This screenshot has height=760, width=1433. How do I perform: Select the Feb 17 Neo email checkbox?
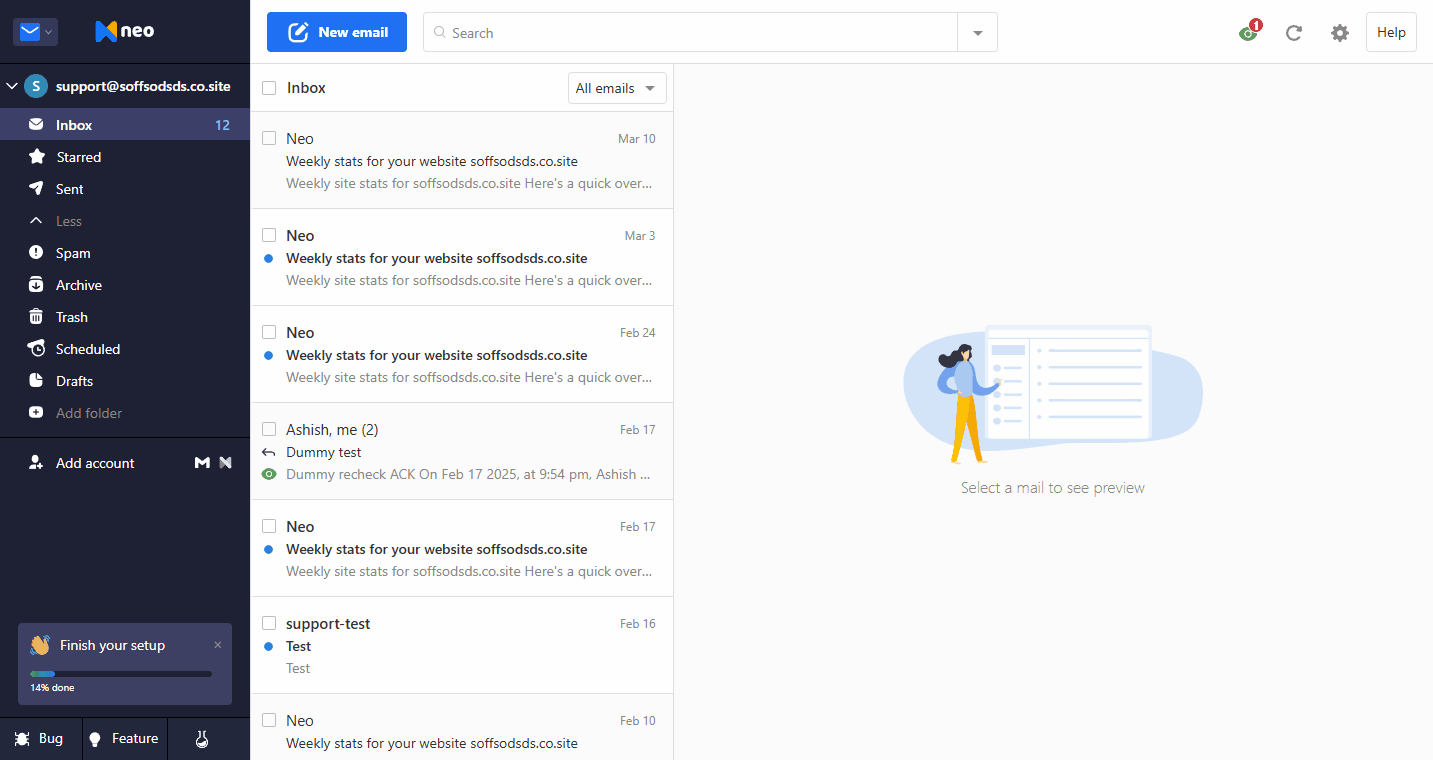tap(269, 526)
